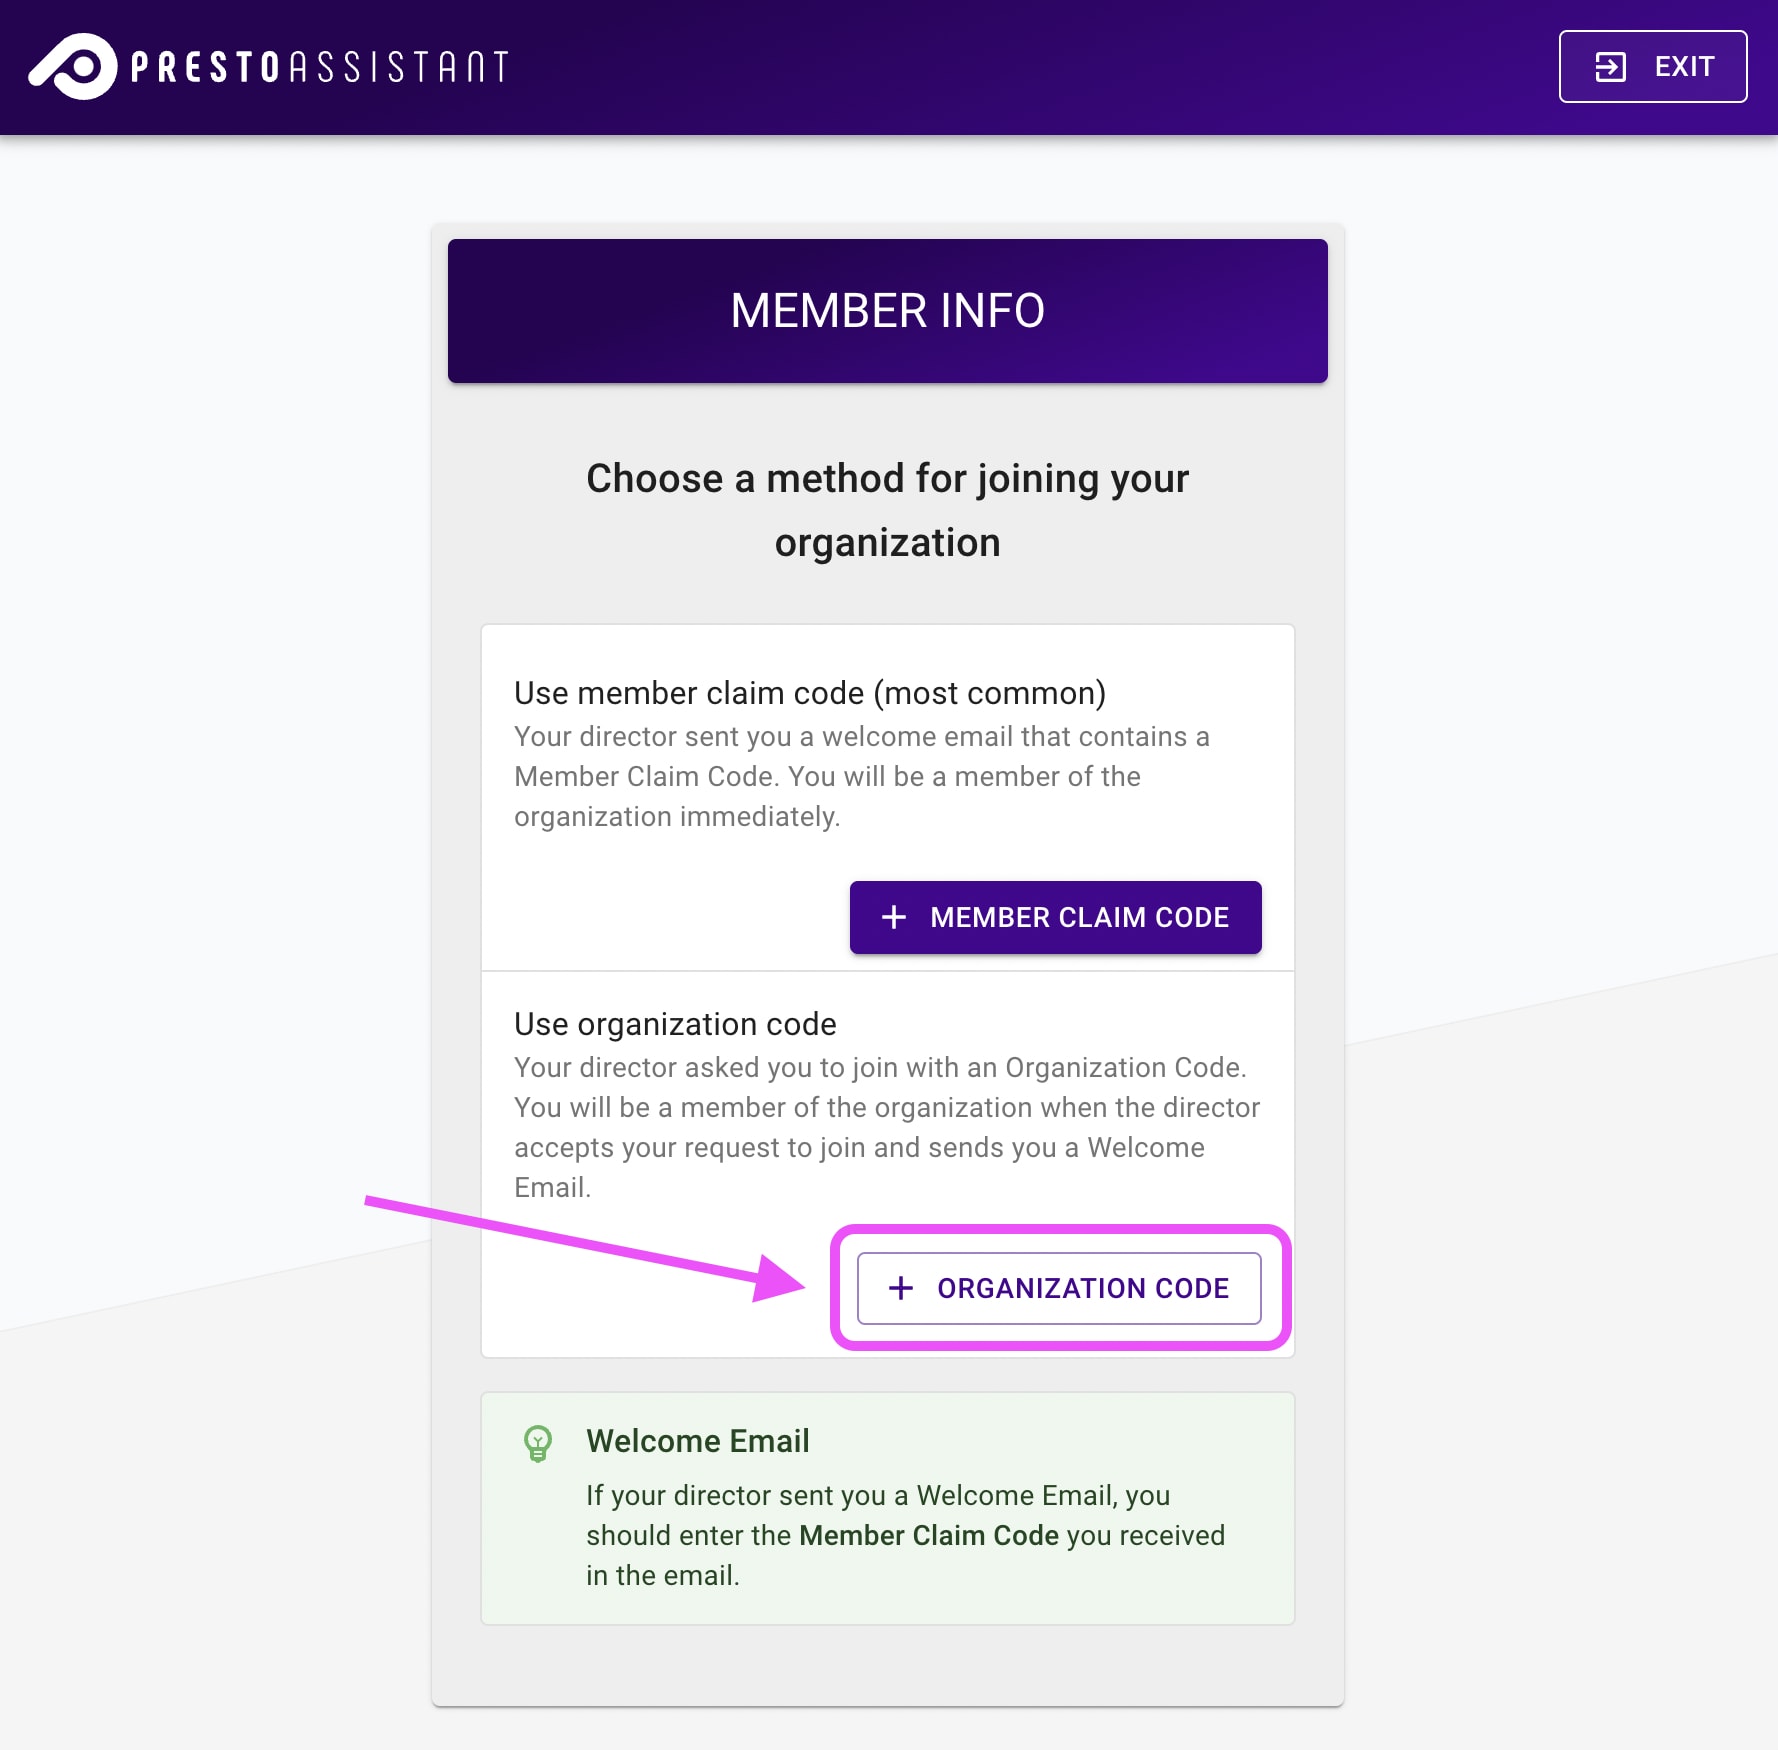The width and height of the screenshot is (1778, 1750).
Task: Click the exit door icon beside EXIT
Action: coord(1610,67)
